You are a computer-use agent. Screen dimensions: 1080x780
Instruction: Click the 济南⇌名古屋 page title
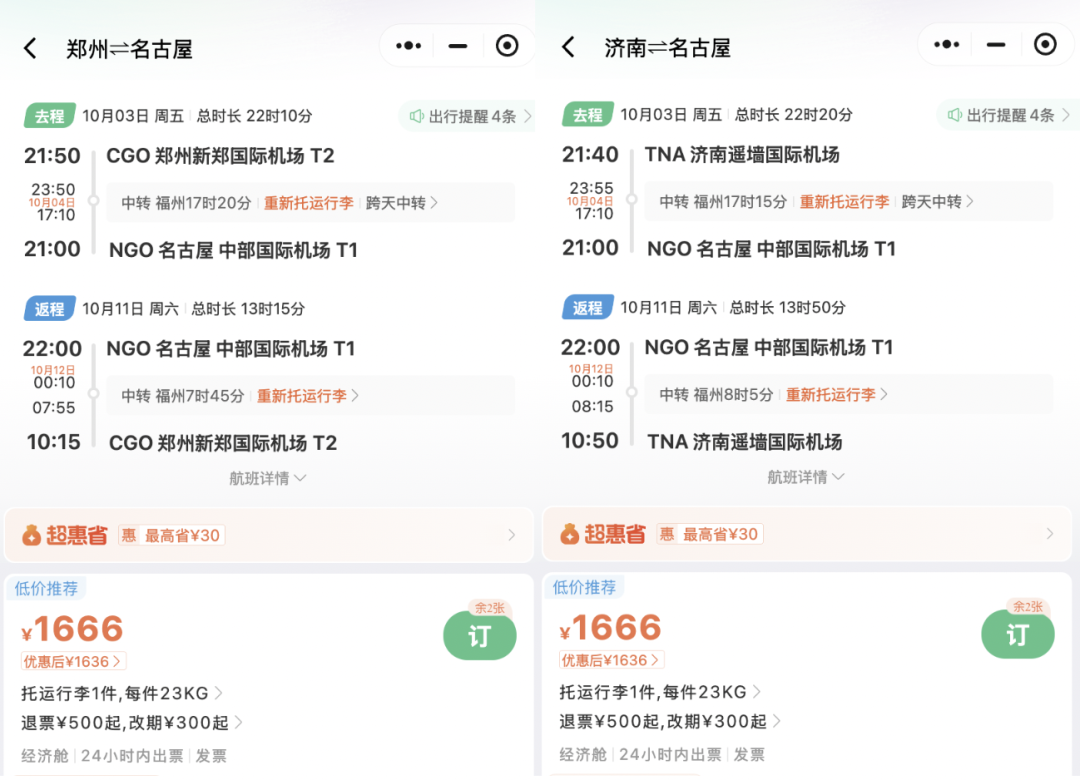667,48
